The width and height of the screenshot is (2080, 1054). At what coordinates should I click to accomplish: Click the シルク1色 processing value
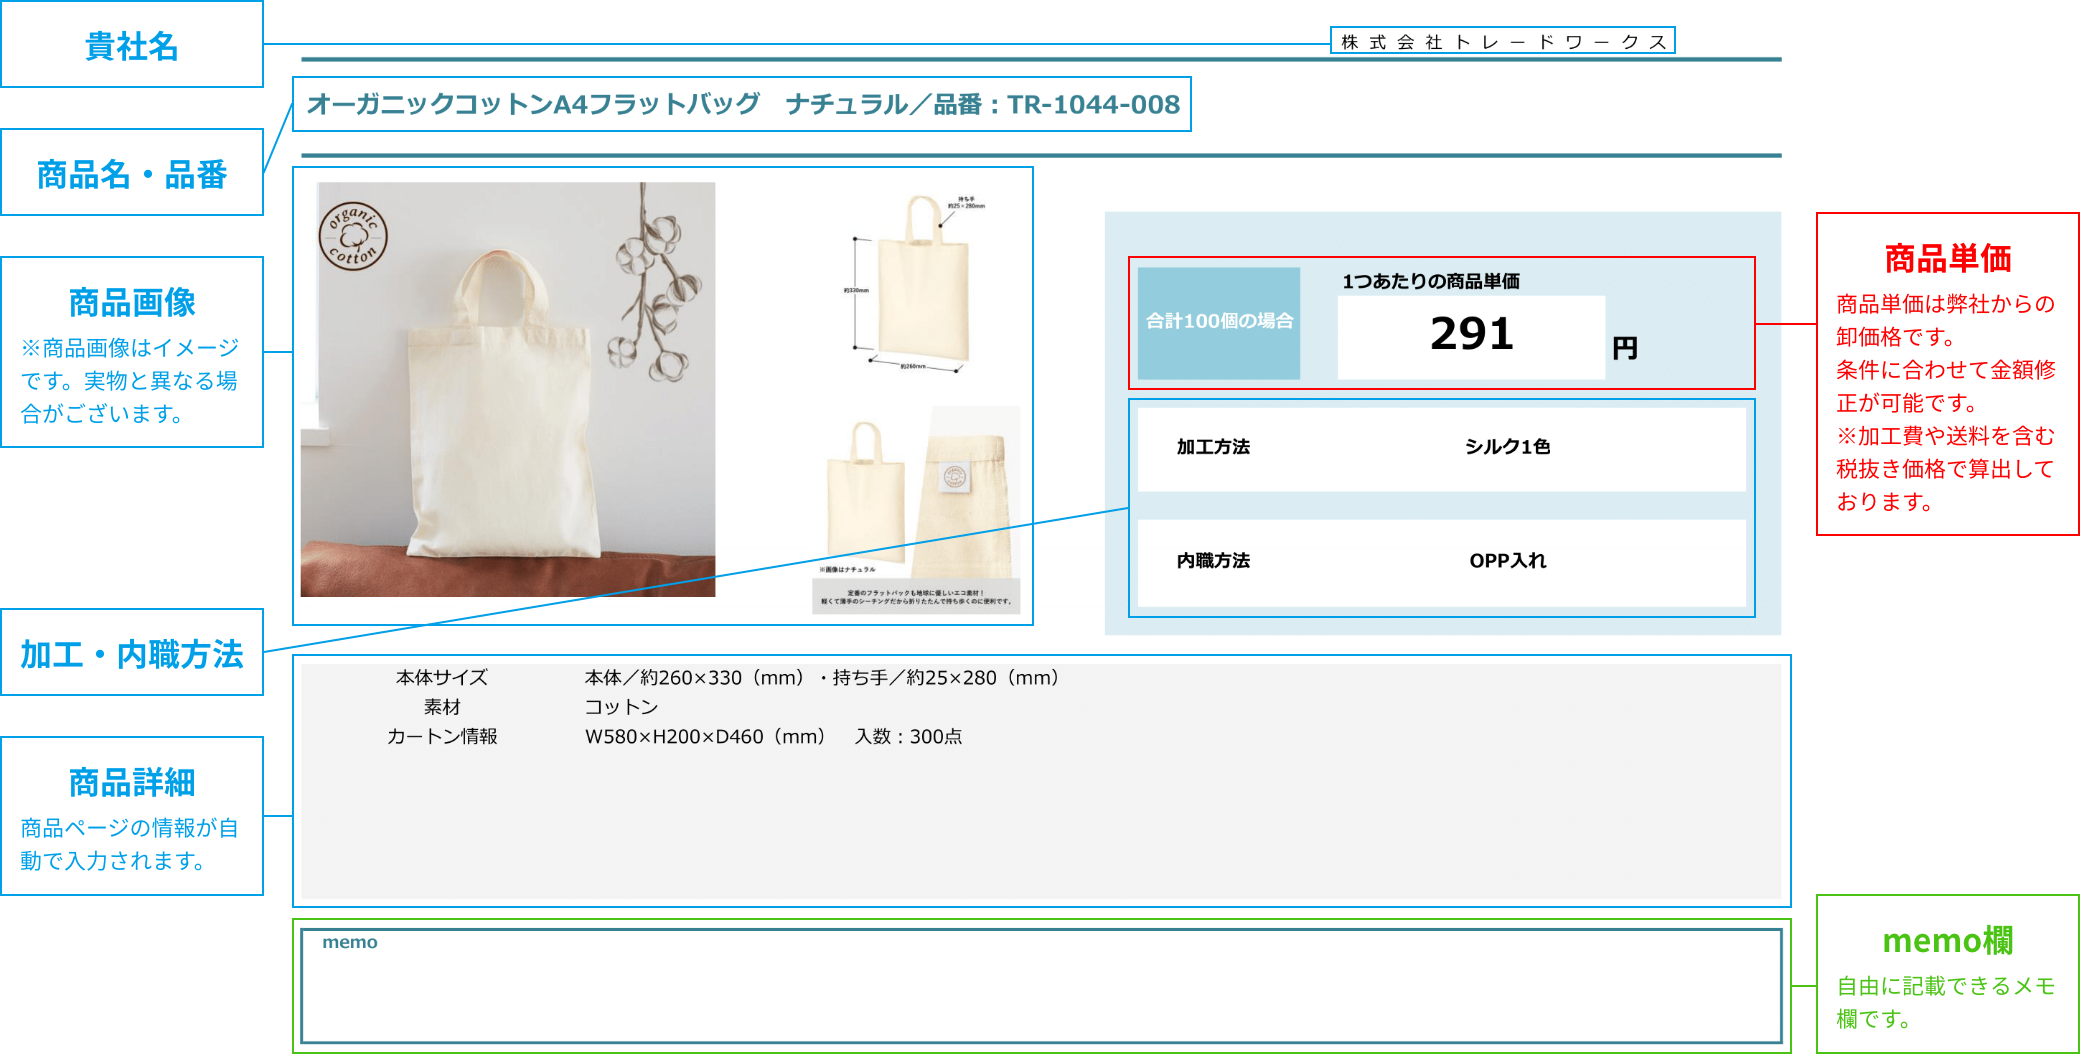(1507, 447)
